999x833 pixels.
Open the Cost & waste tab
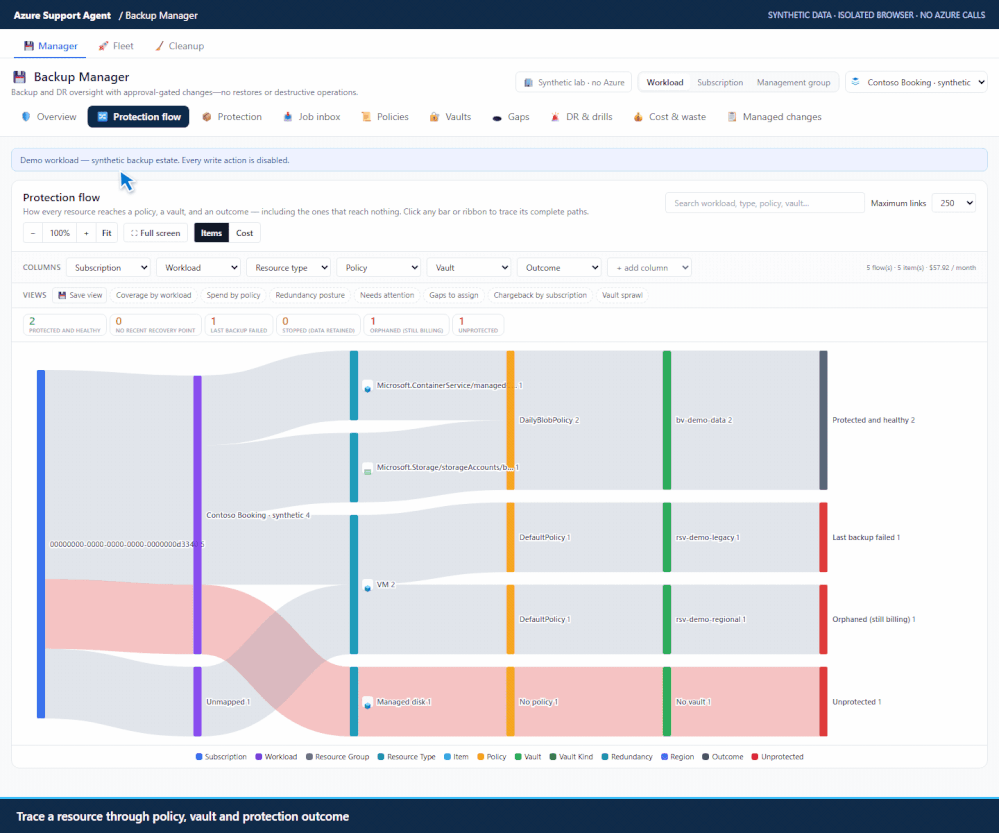pyautogui.click(x=670, y=117)
